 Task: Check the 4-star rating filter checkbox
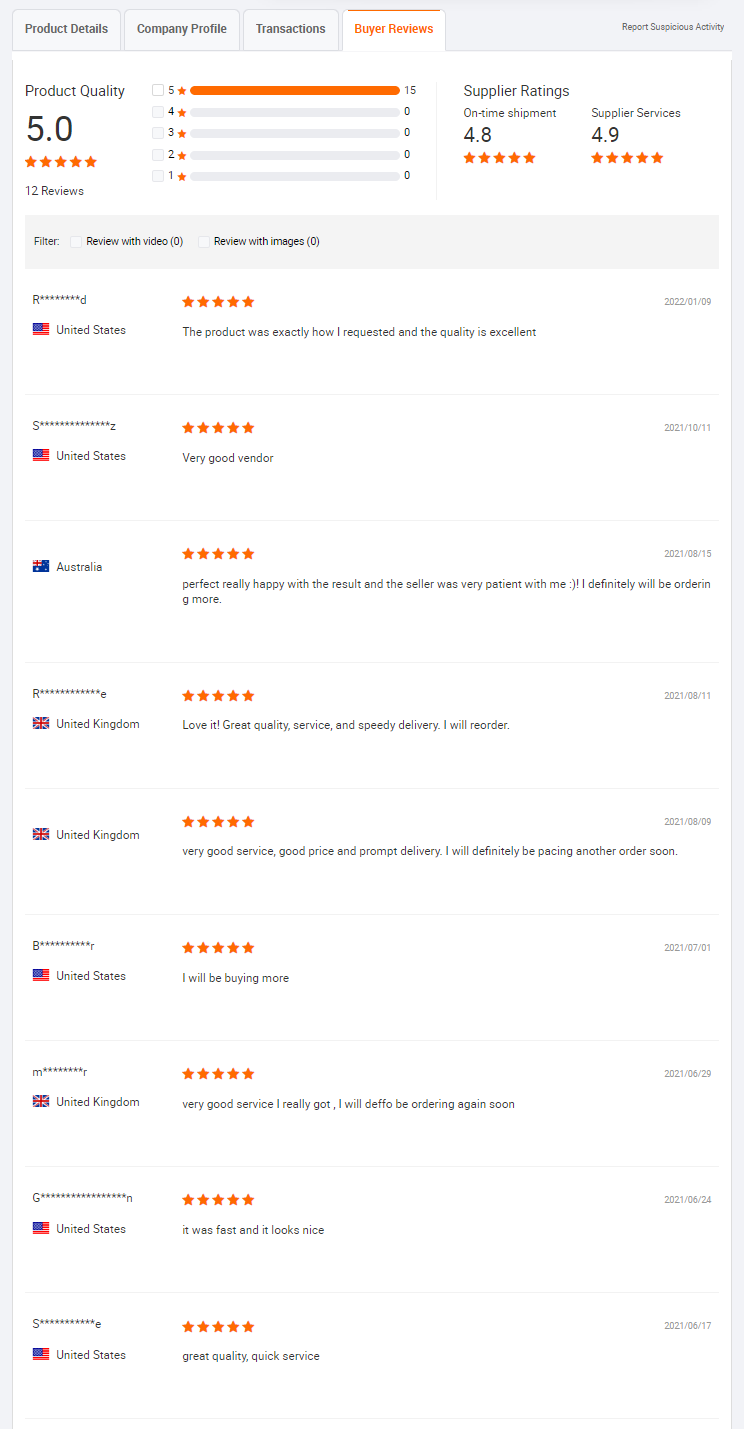[x=158, y=112]
